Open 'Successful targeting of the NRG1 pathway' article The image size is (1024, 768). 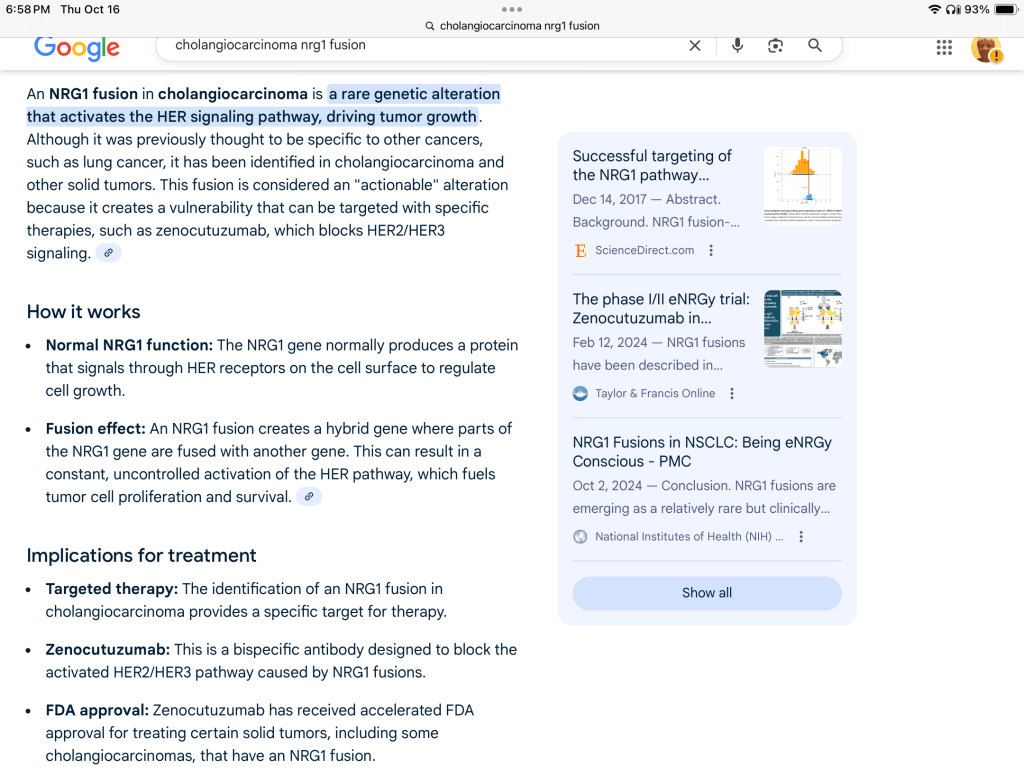652,165
